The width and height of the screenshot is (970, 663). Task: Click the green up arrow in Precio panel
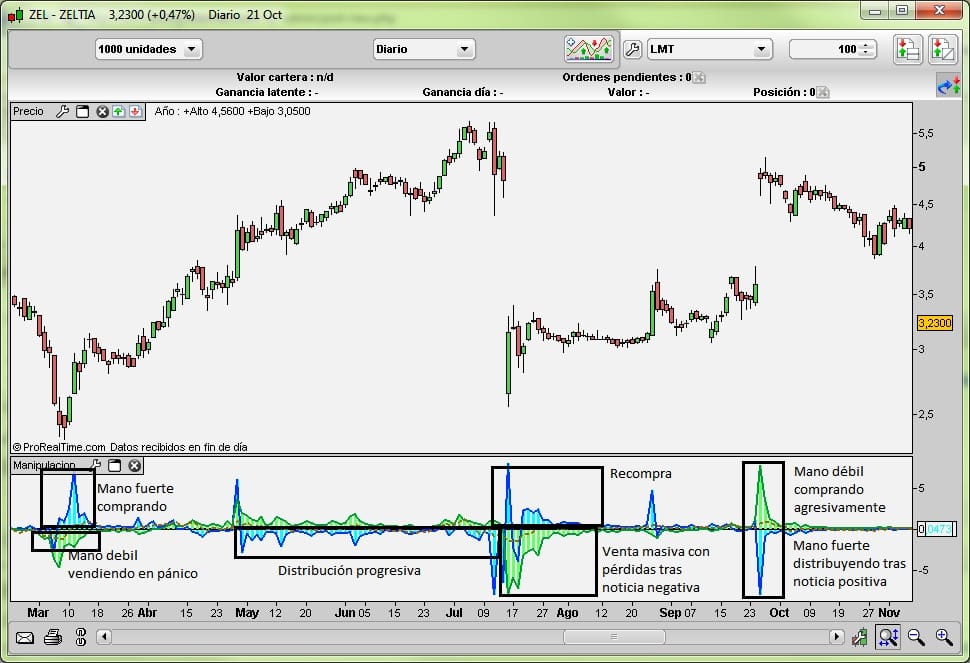118,111
